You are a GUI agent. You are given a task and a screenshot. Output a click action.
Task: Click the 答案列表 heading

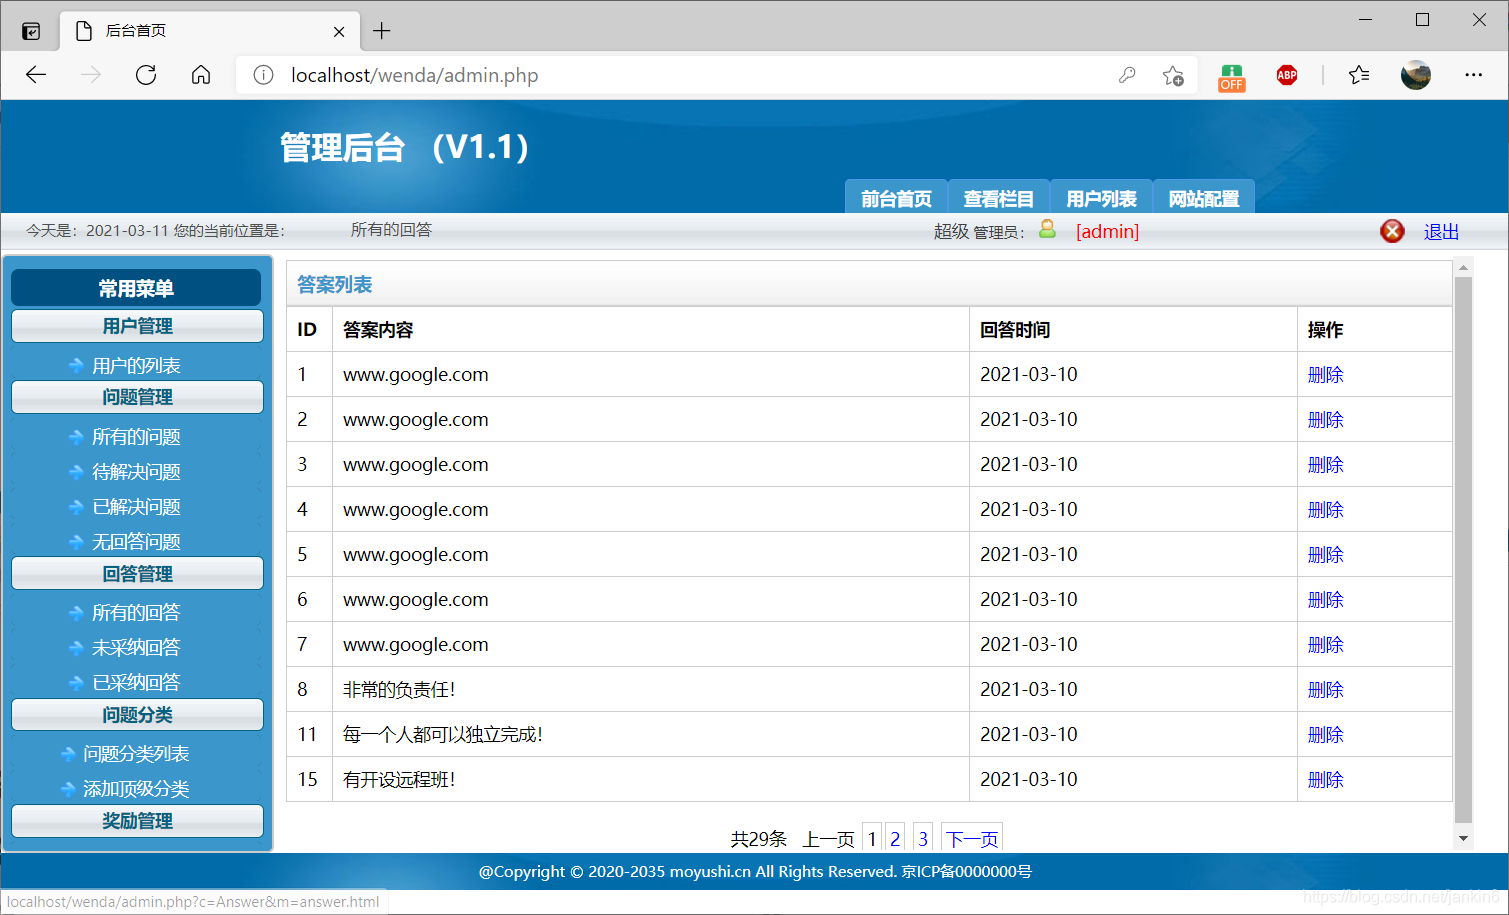click(335, 285)
